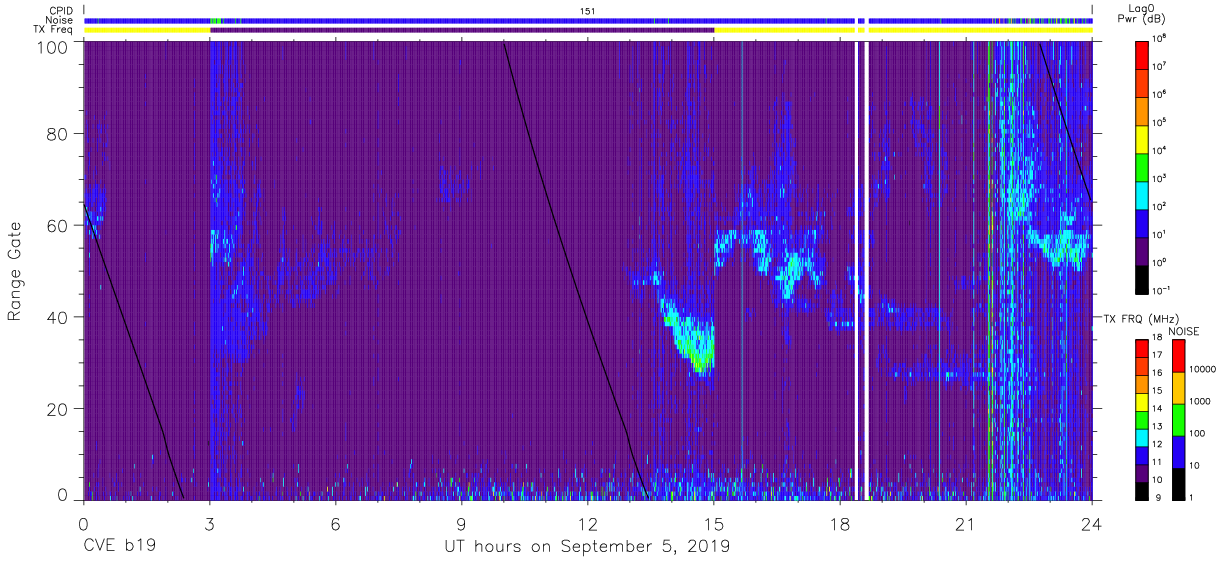
Task: Click the white data gap bar near 18.5 UT
Action: pyautogui.click(x=865, y=270)
